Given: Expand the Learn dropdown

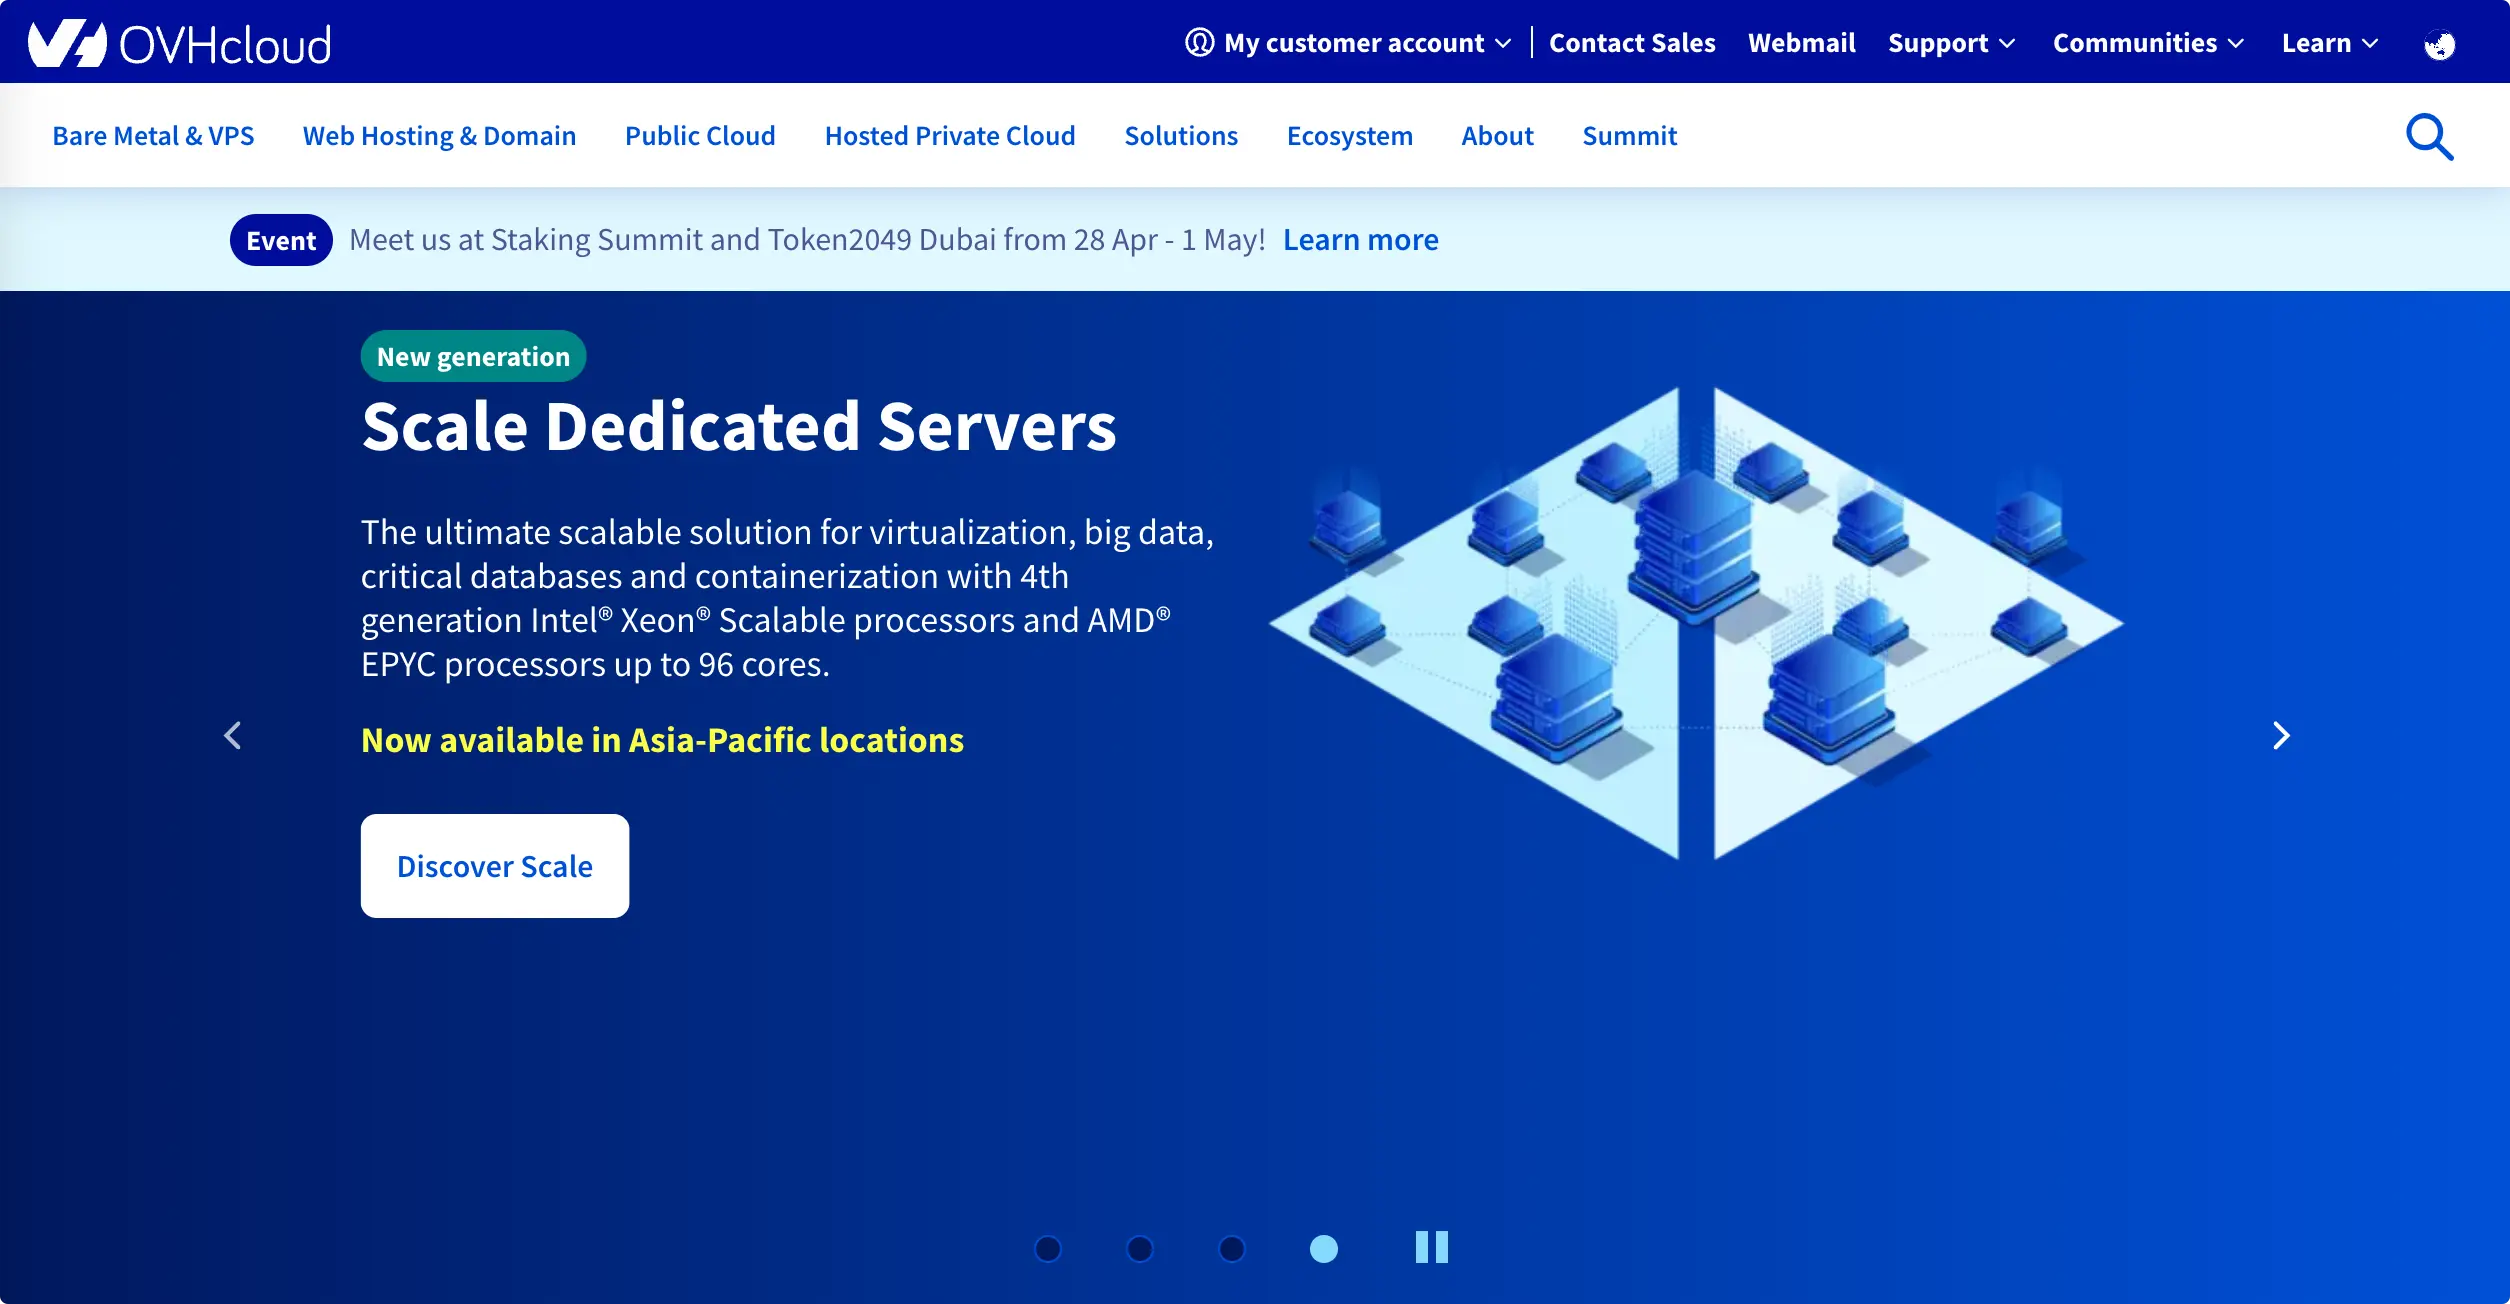Looking at the screenshot, I should pos(2330,43).
